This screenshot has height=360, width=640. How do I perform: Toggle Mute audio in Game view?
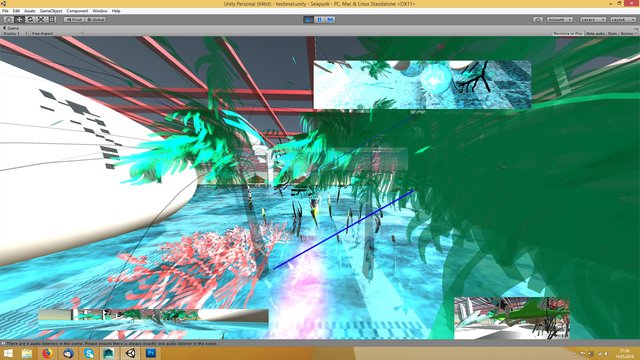595,33
